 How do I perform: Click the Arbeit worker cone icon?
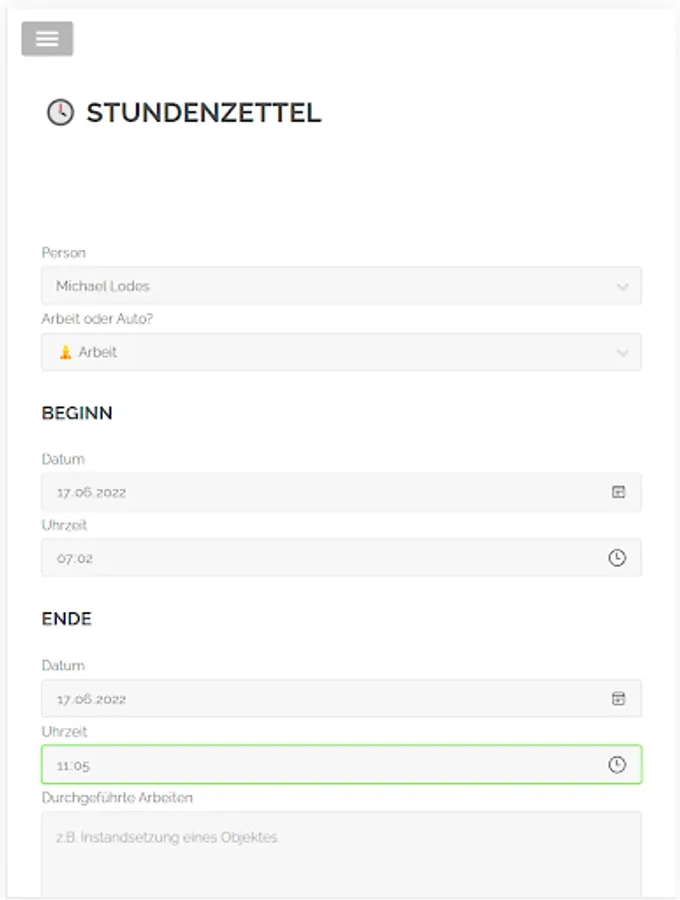pos(66,352)
